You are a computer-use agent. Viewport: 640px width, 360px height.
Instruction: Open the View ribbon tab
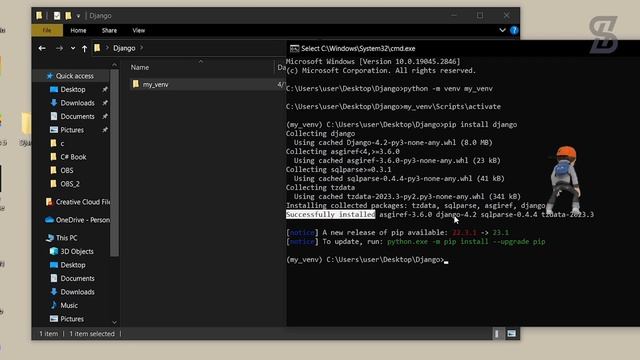(x=138, y=30)
